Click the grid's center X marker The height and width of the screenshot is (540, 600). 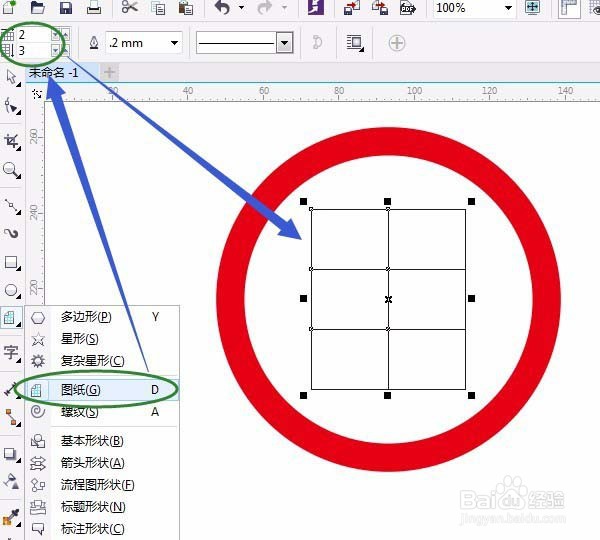pyautogui.click(x=388, y=299)
